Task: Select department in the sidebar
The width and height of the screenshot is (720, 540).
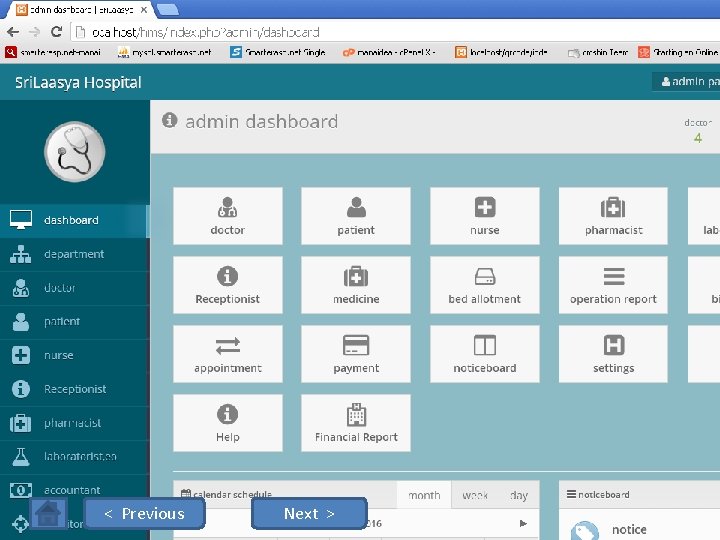Action: coord(74,254)
